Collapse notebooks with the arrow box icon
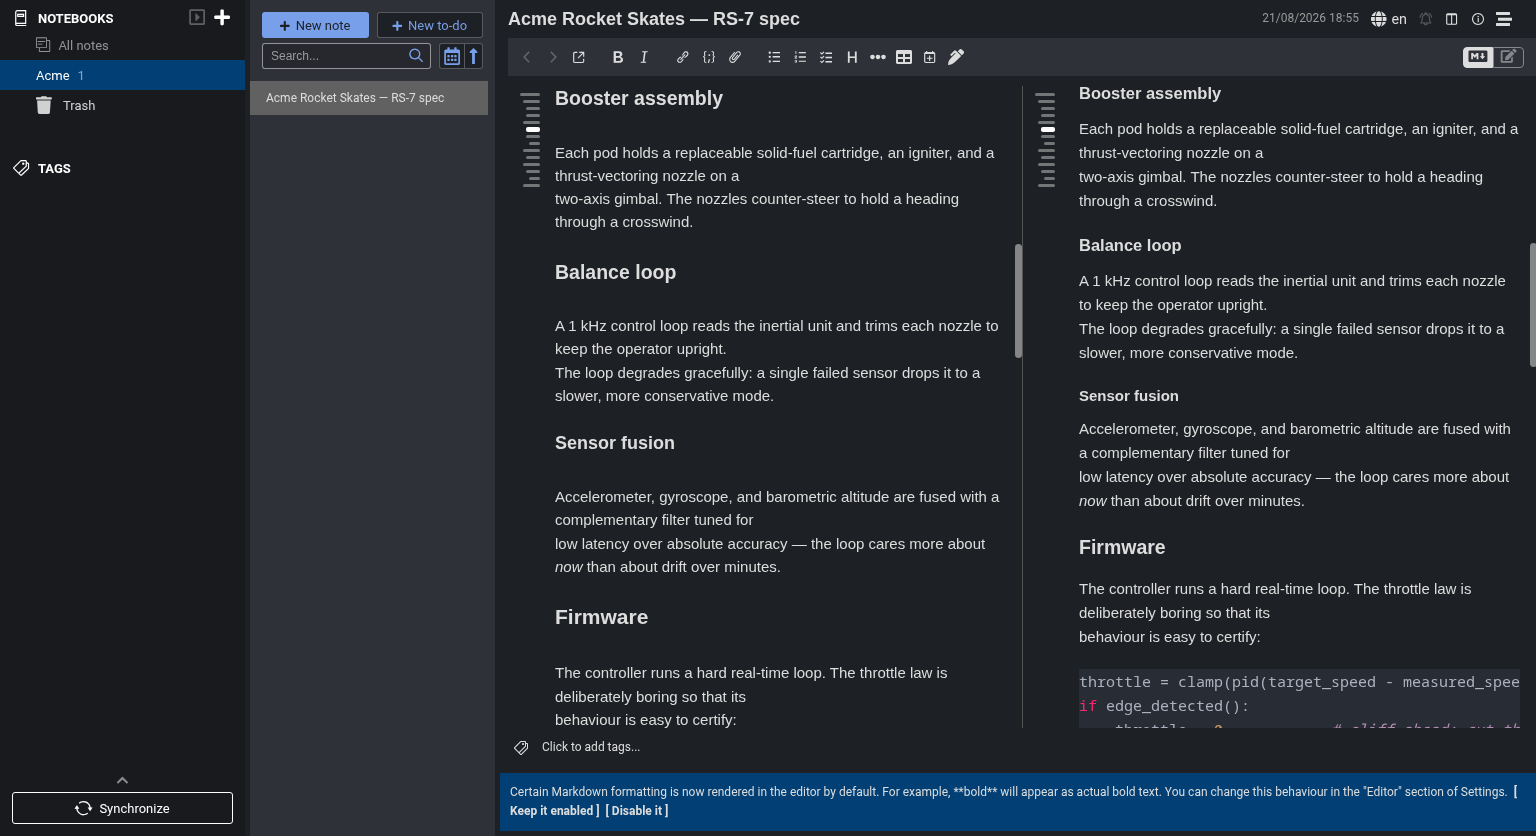The image size is (1536, 836). pyautogui.click(x=197, y=17)
